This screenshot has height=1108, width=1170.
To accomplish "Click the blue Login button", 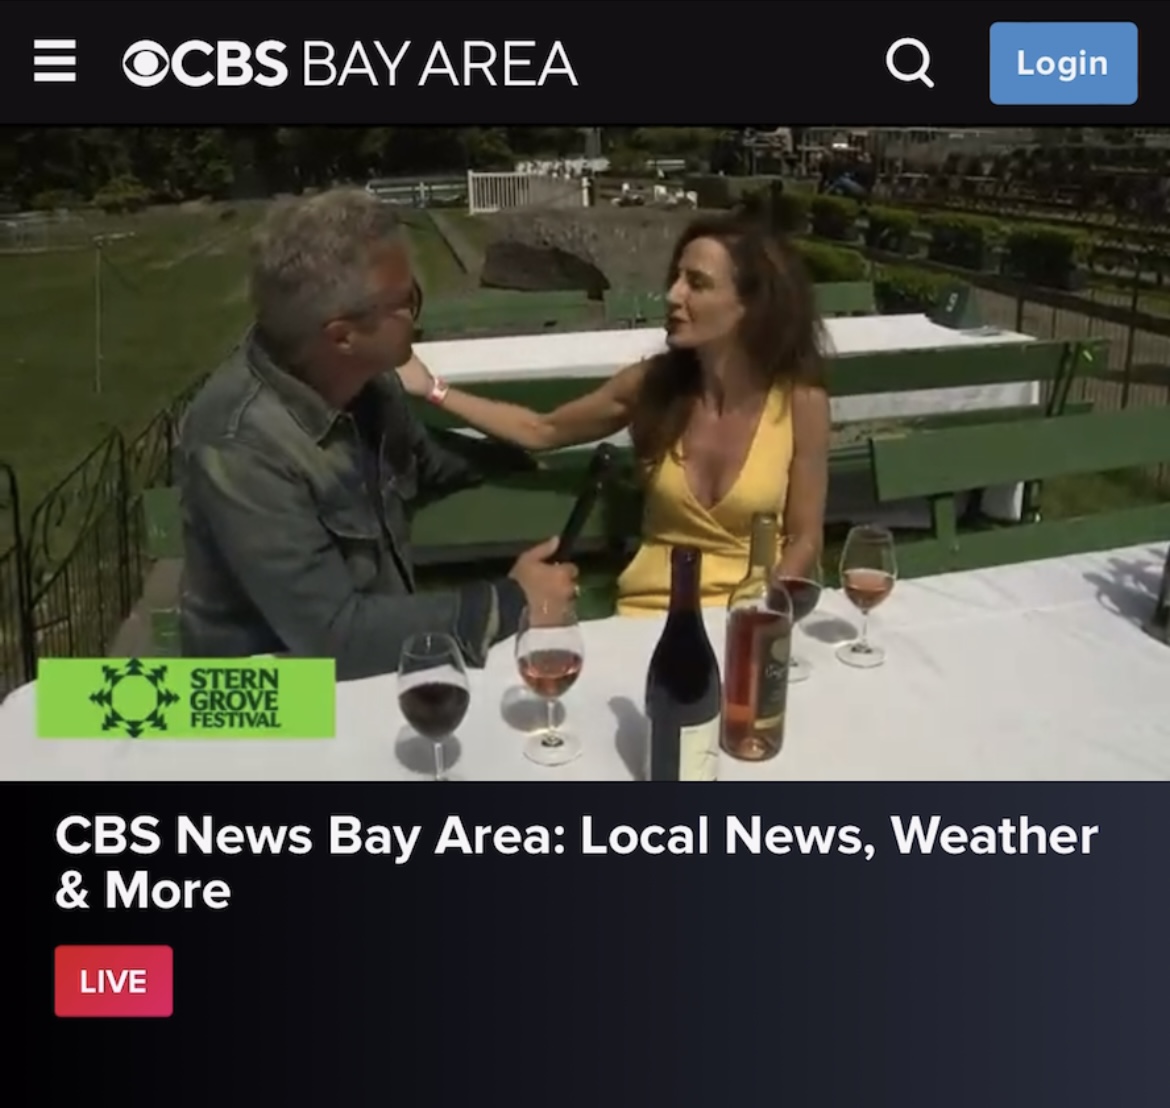I will 1063,63.
